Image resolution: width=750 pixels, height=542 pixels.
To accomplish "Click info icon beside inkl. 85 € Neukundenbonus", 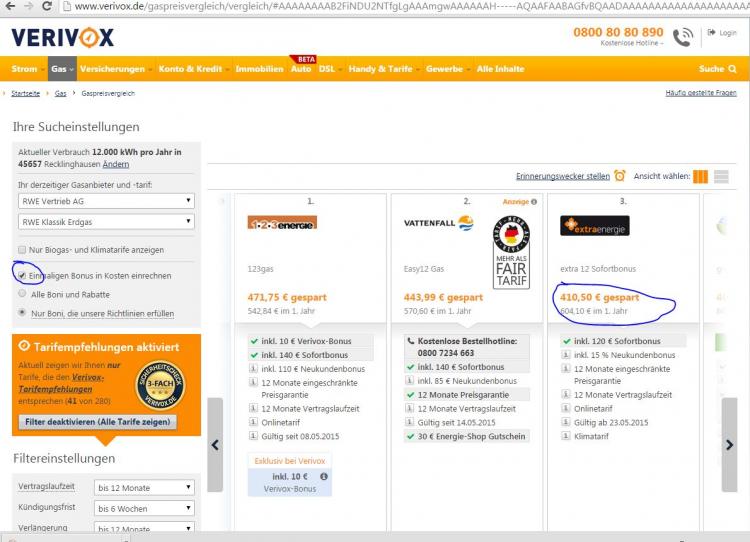I will pos(409,380).
